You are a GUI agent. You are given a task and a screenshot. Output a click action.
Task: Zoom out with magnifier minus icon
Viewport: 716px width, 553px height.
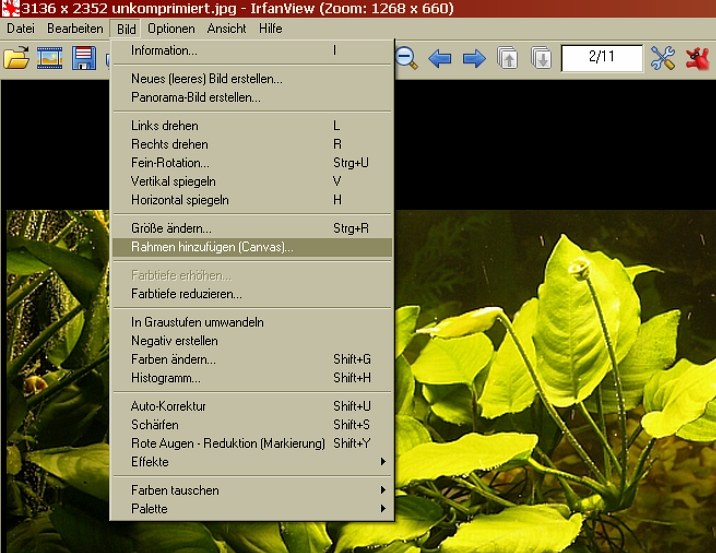tap(406, 58)
